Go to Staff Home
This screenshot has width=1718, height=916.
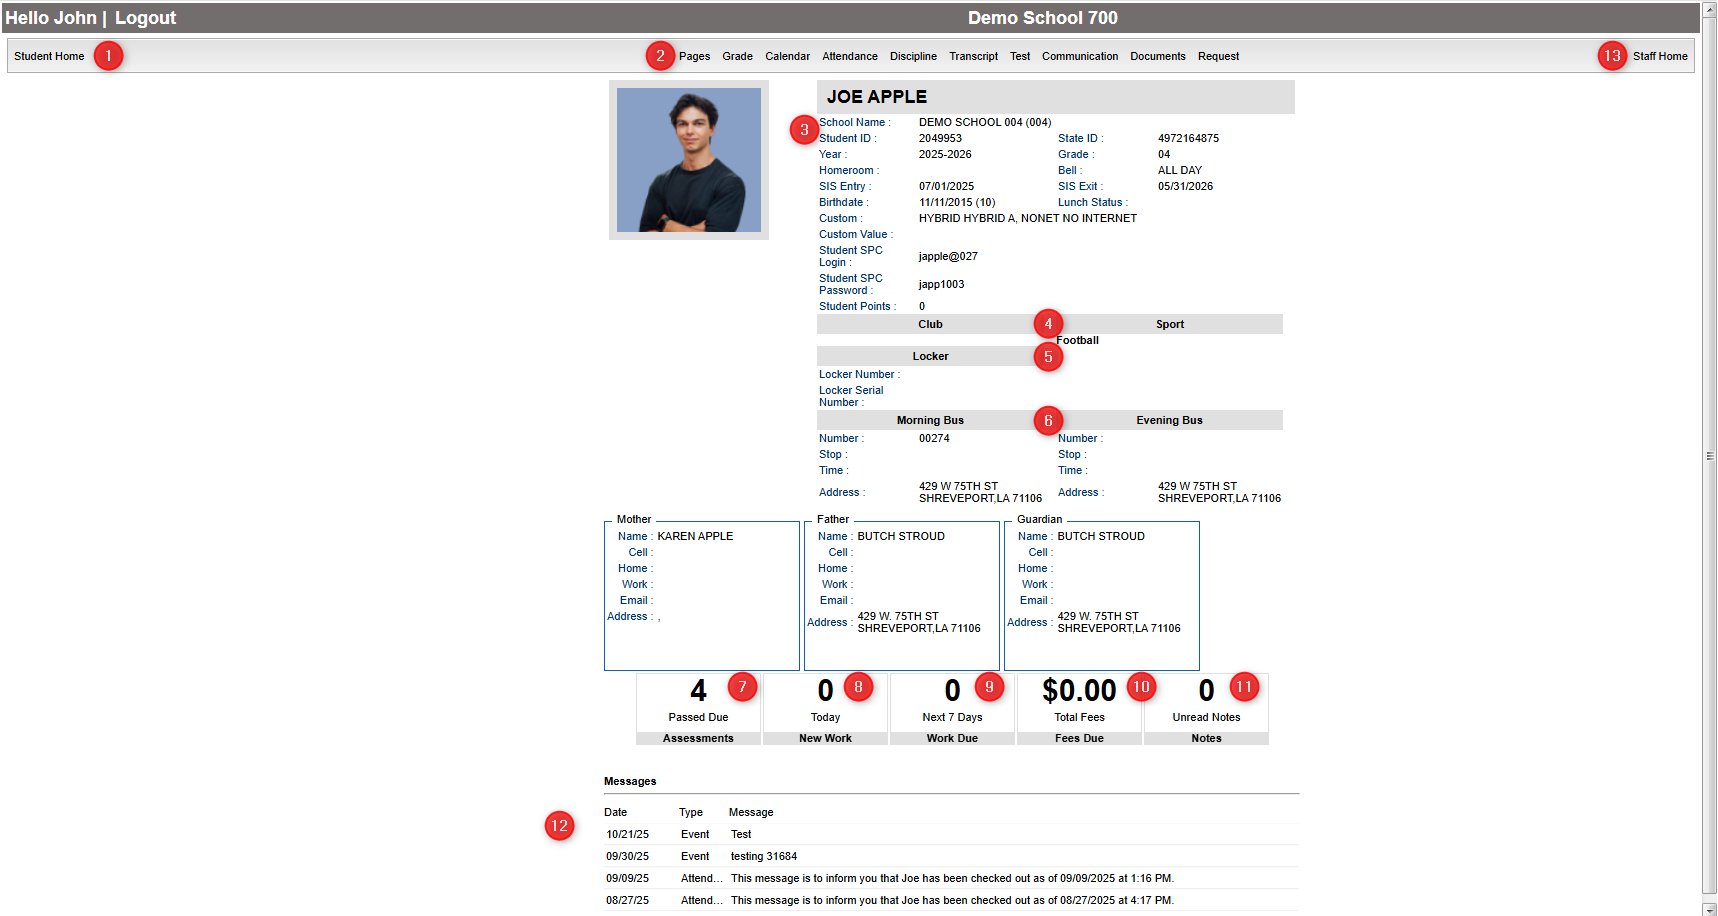(x=1659, y=56)
